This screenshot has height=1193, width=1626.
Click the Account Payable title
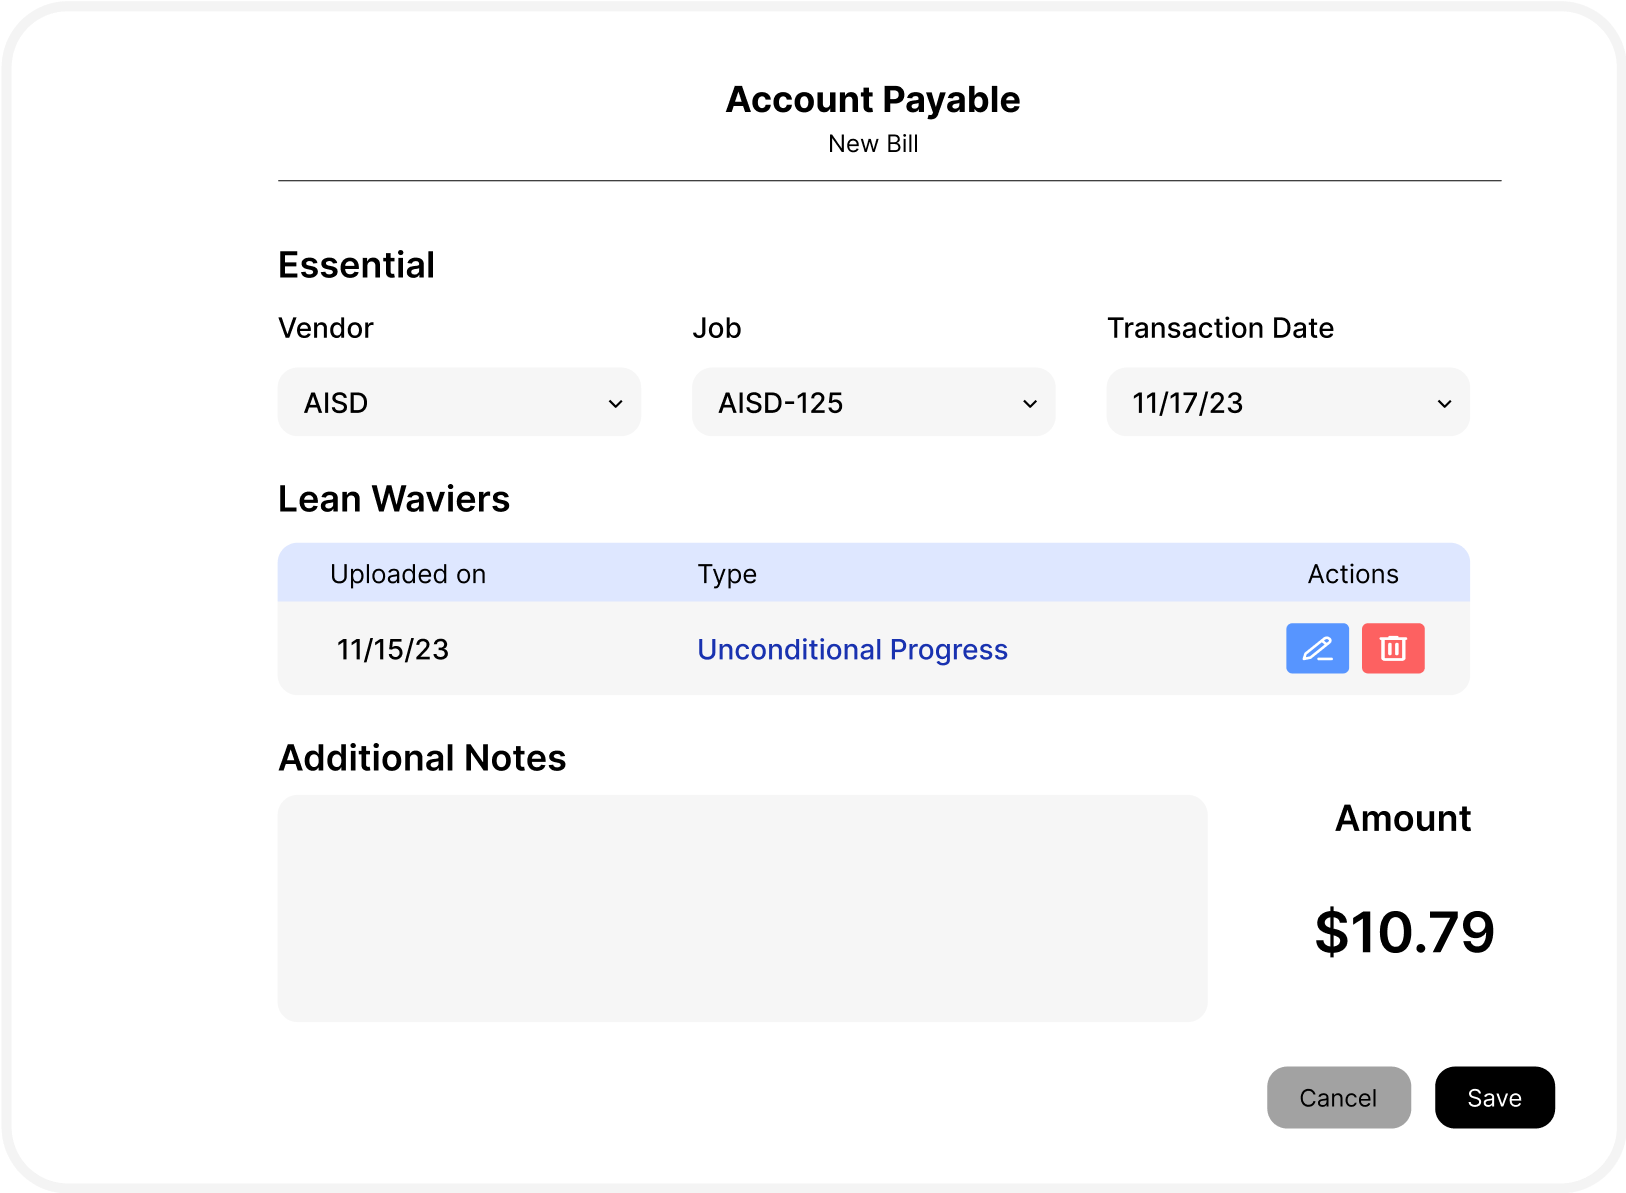(872, 100)
